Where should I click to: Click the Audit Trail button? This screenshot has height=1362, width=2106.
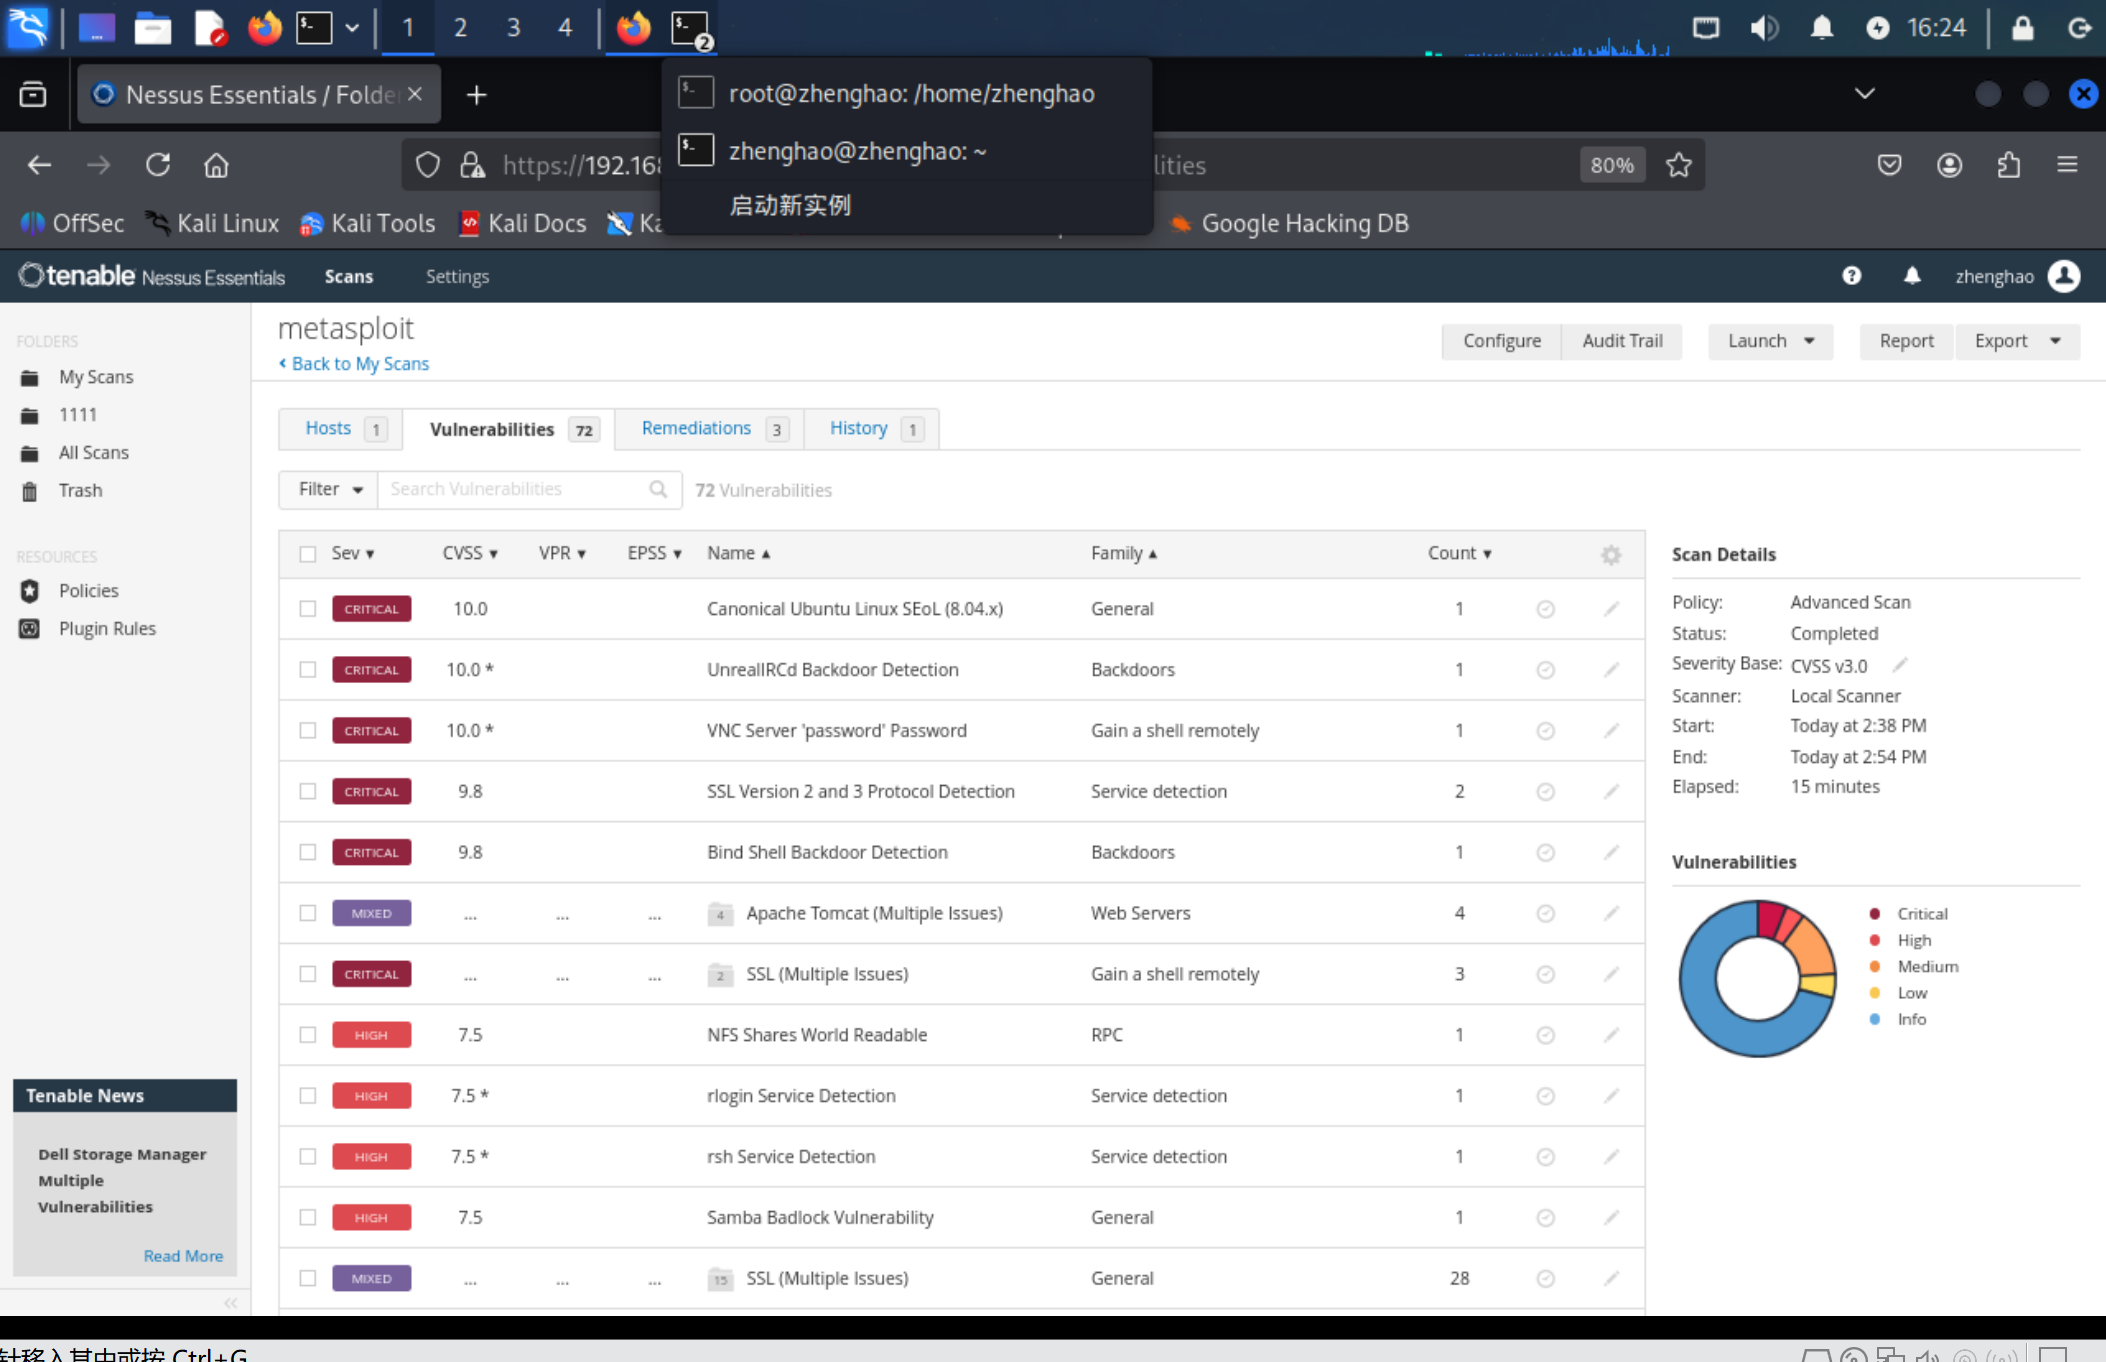click(1621, 341)
